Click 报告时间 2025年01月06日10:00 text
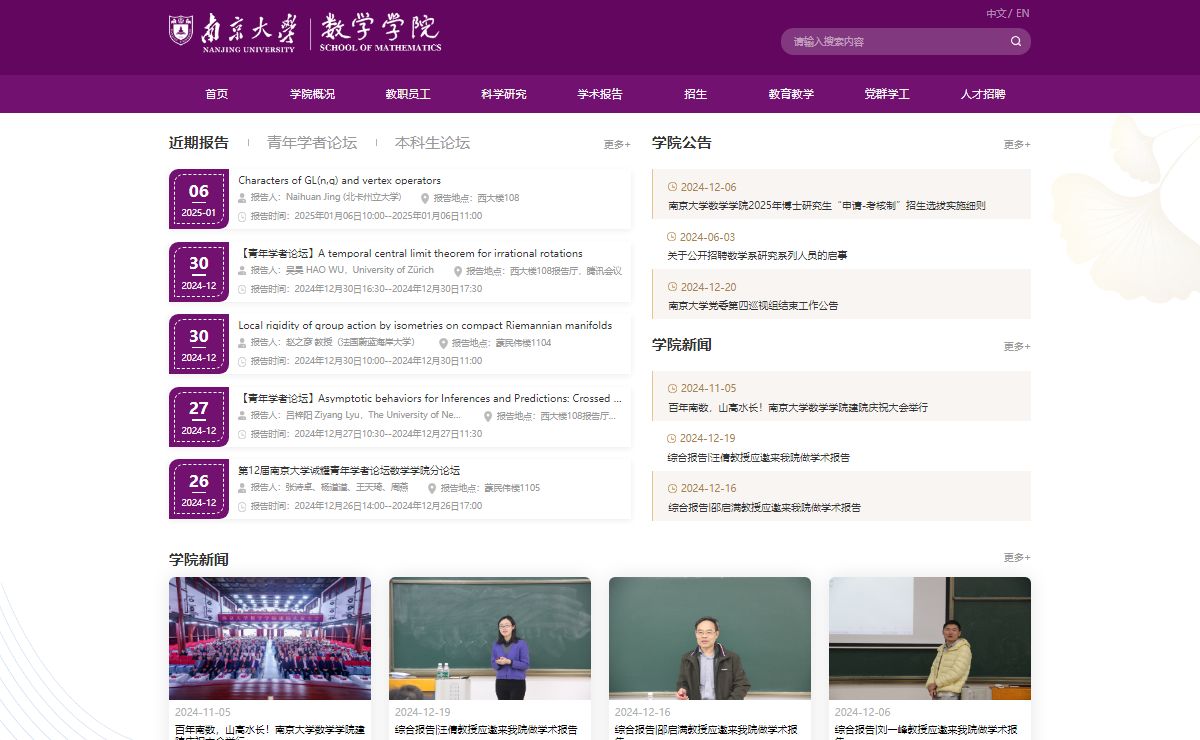 [x=366, y=216]
